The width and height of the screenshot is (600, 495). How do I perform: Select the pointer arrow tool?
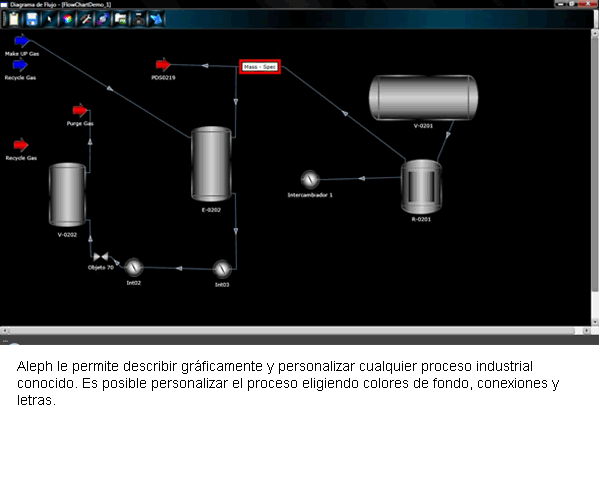pyautogui.click(x=49, y=18)
